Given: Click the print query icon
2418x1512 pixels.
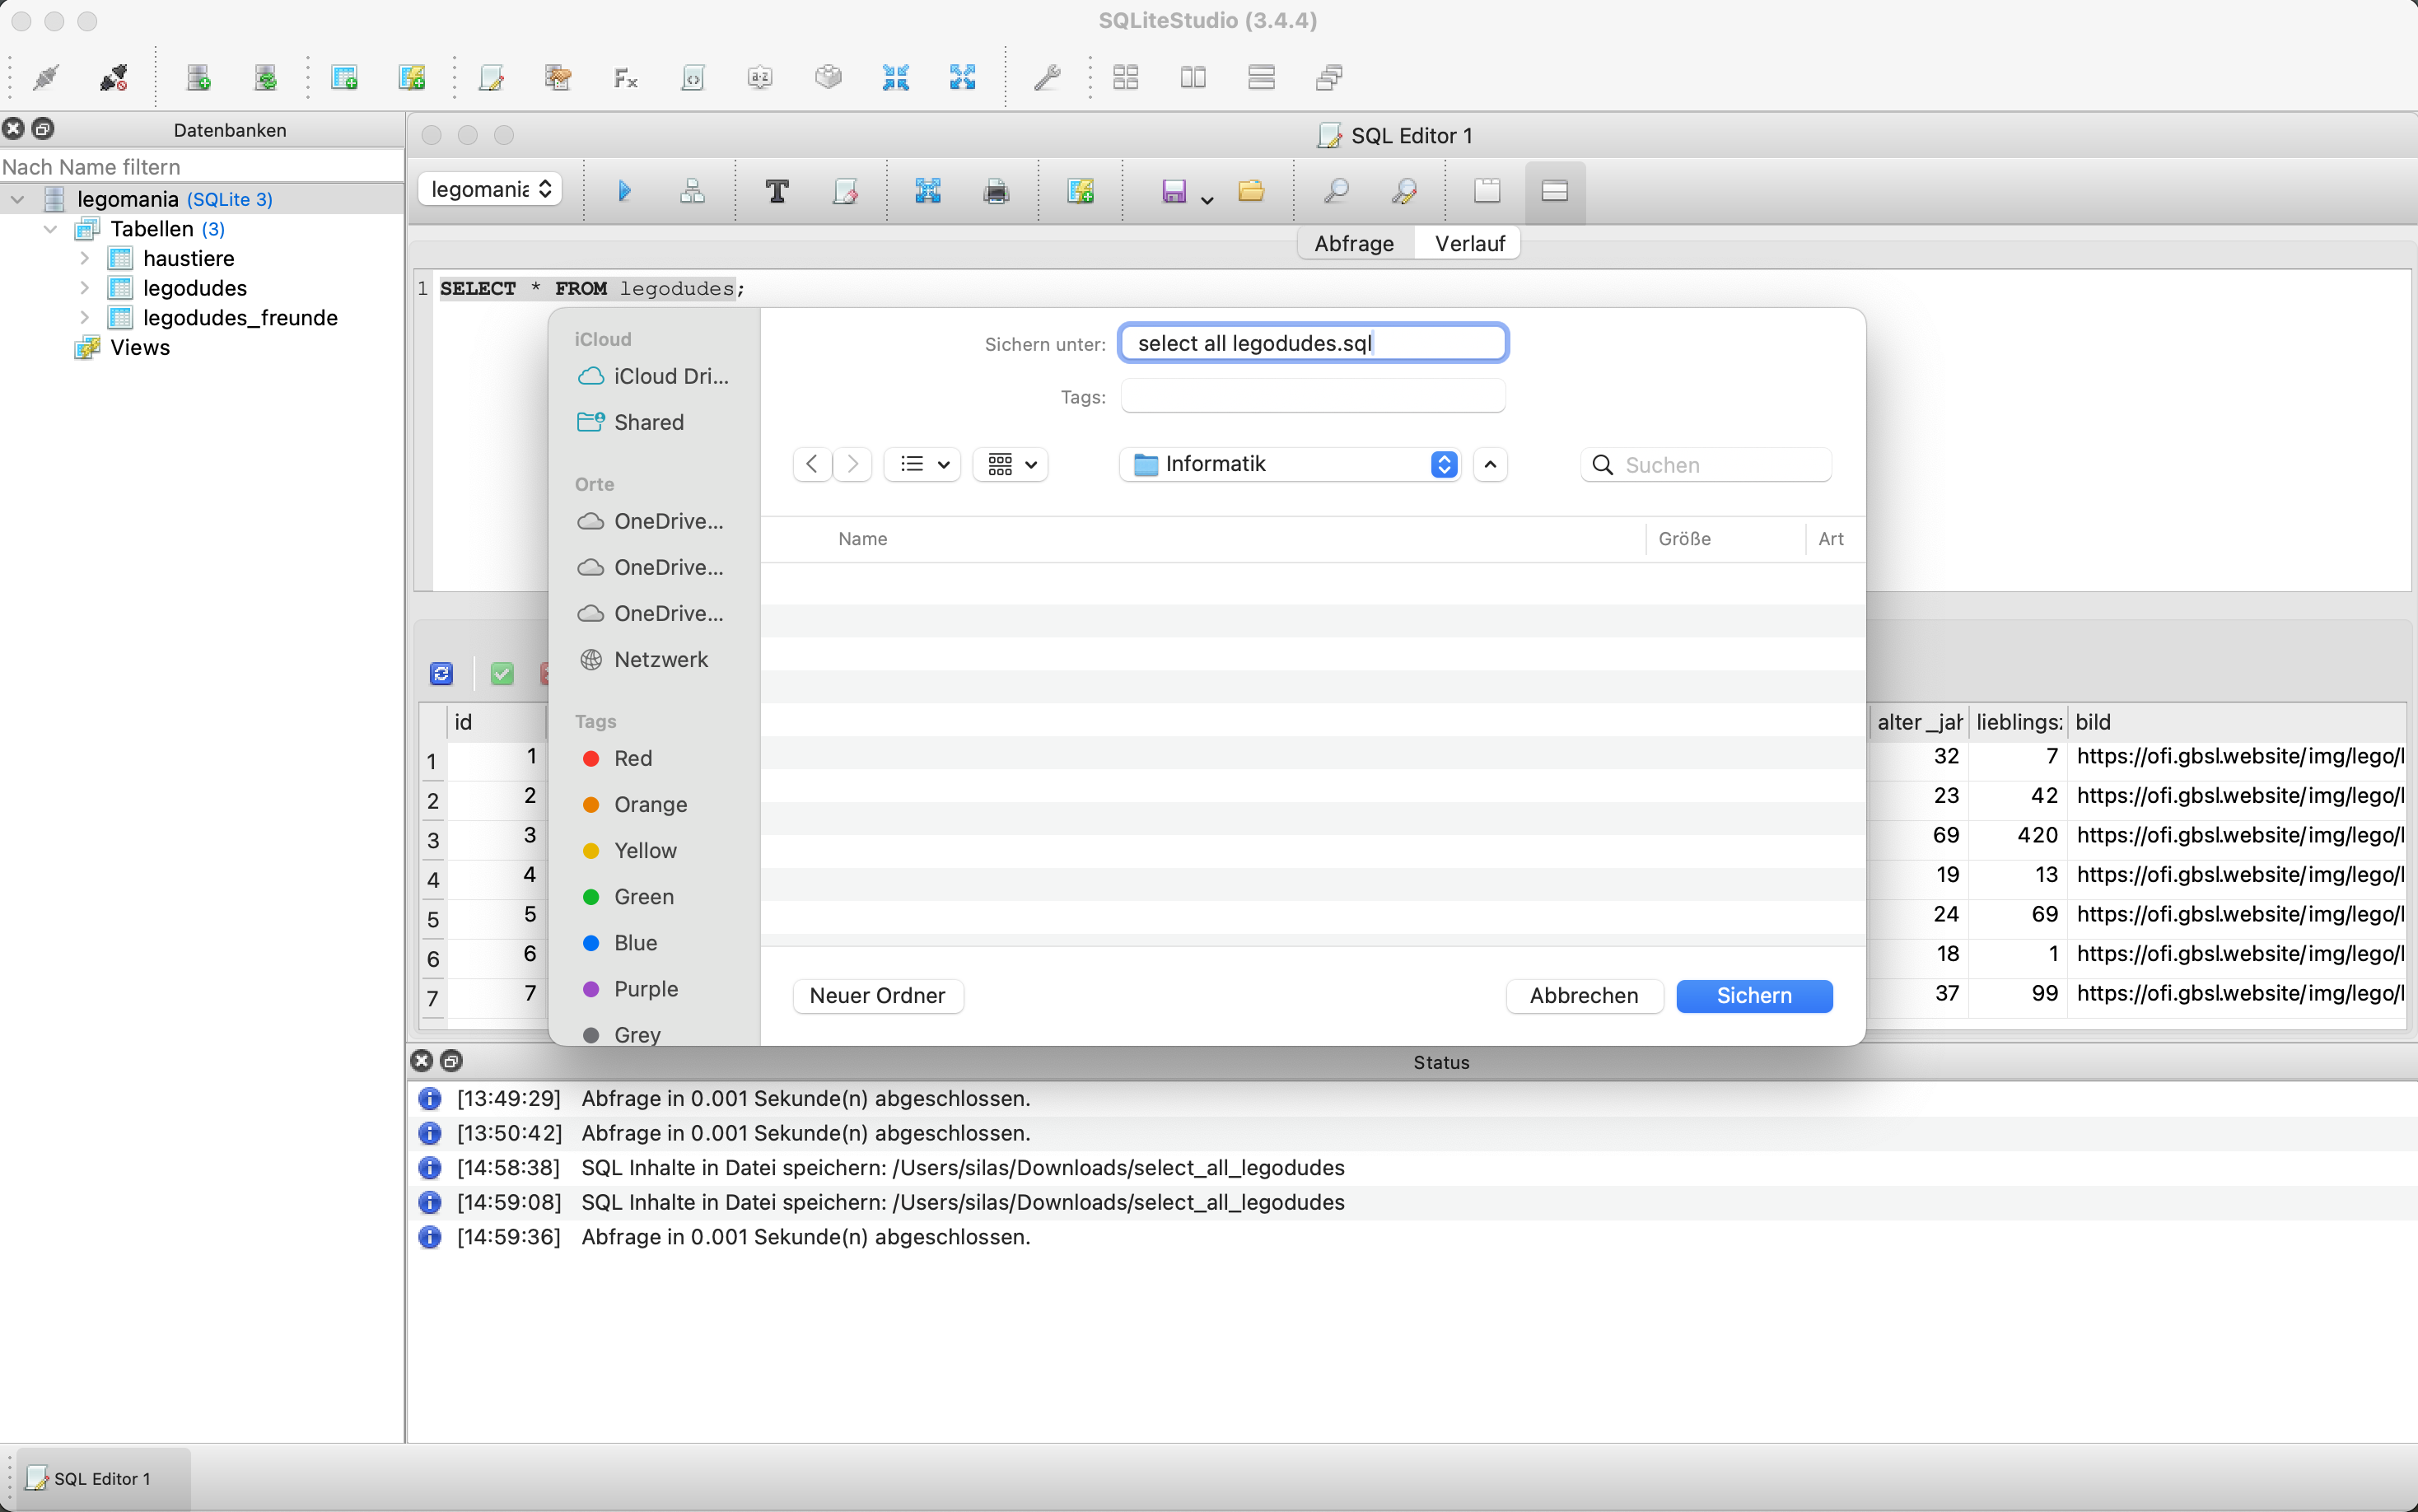Looking at the screenshot, I should click(996, 190).
